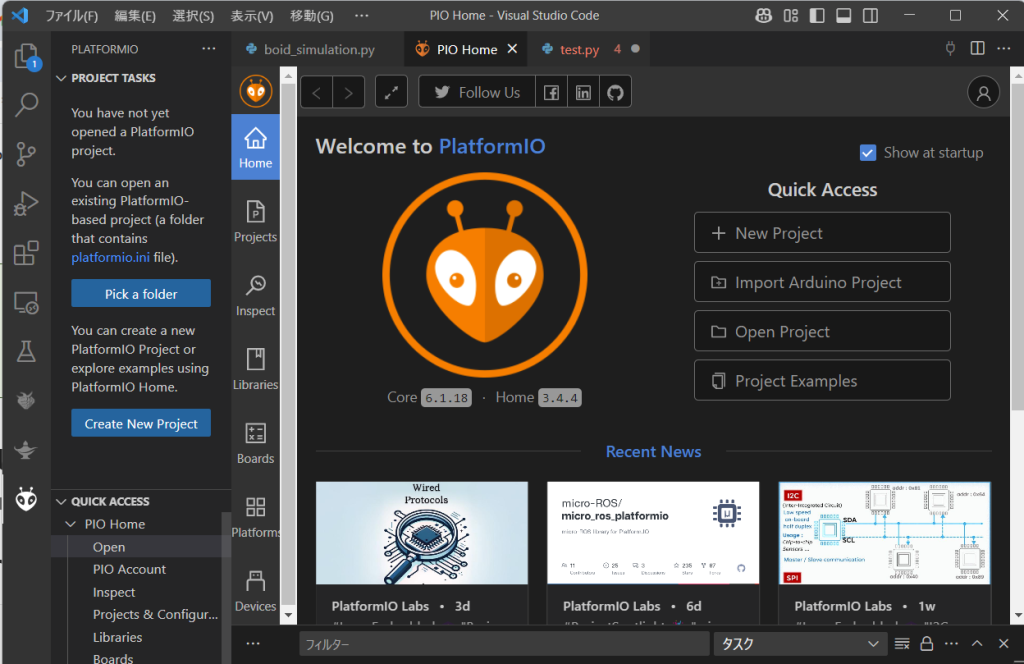Click the フィルター filter input field
The height and width of the screenshot is (664, 1024).
pos(500,644)
